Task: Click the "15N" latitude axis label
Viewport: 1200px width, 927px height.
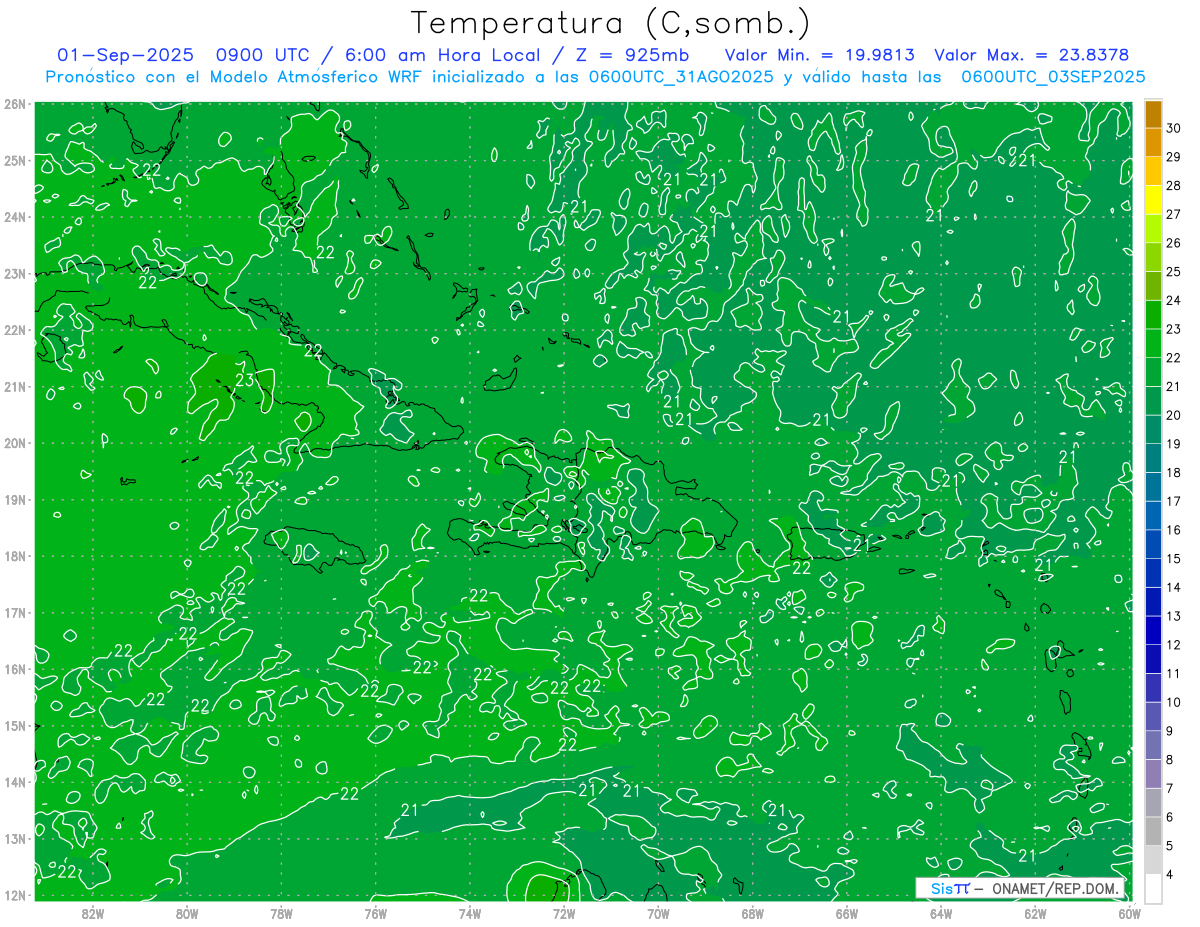Action: (15, 725)
